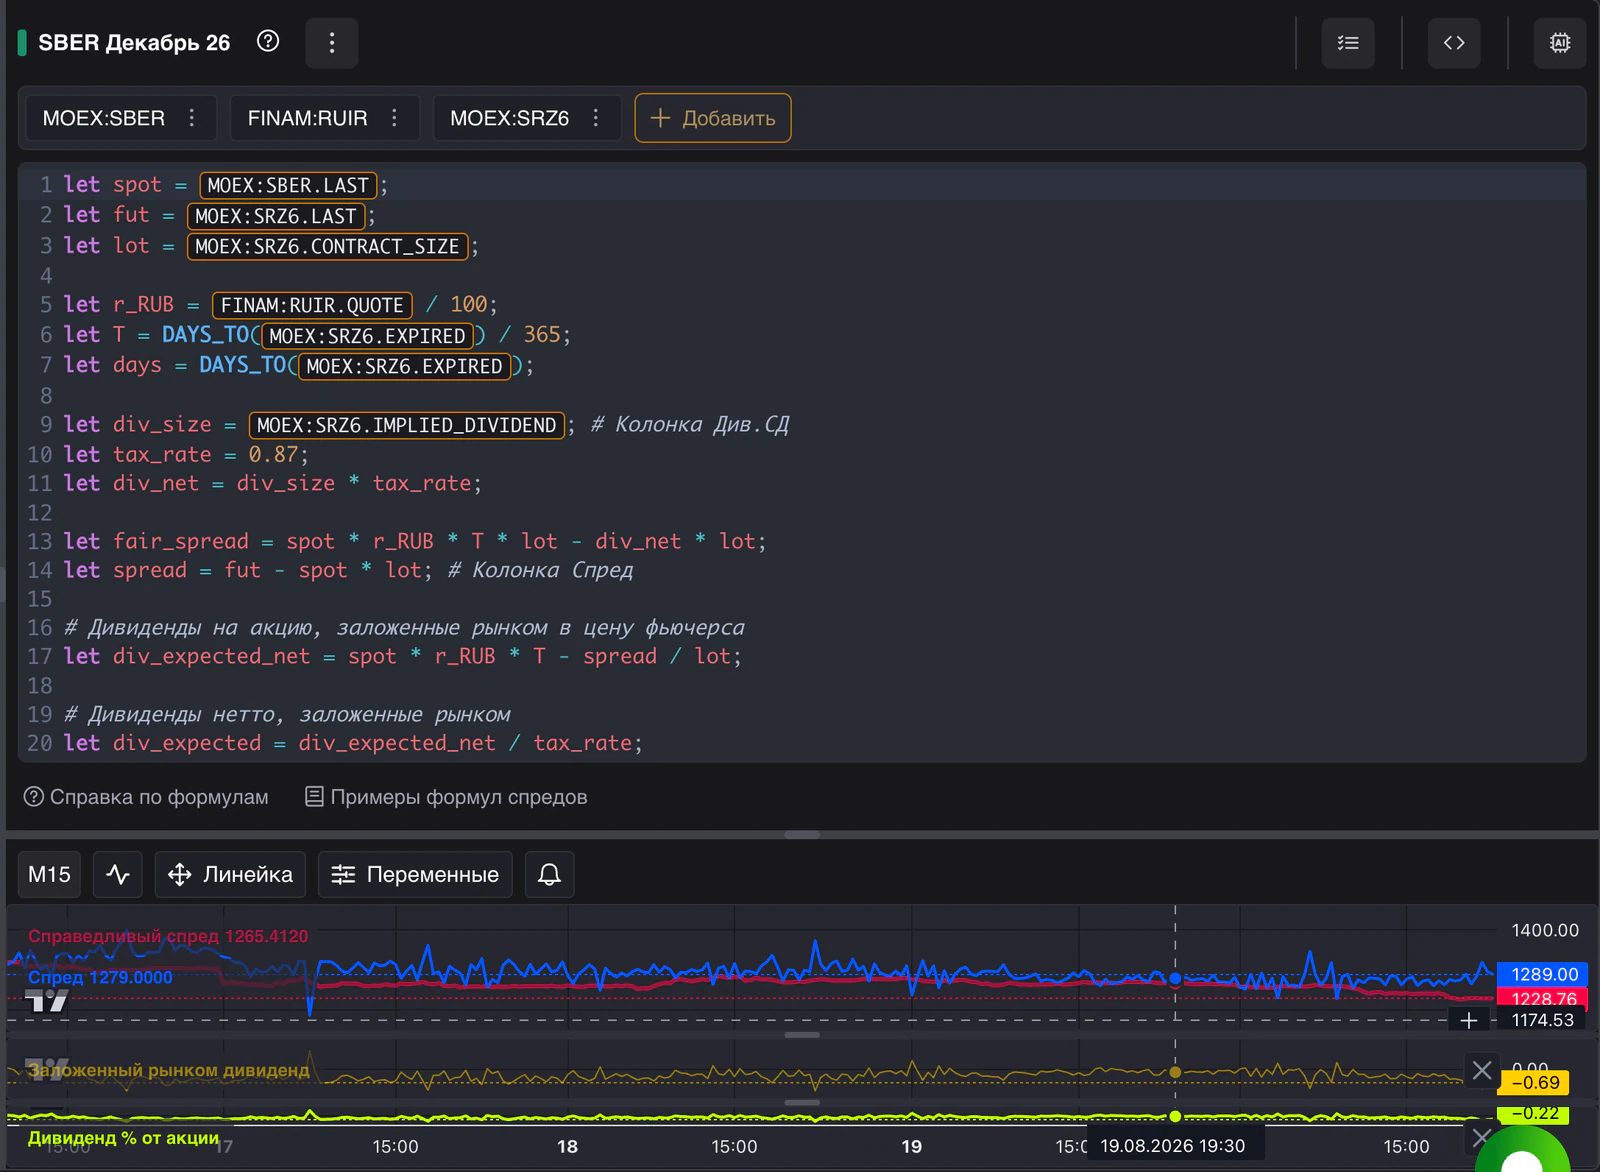Open the AI chip assistant icon
Viewport: 1600px width, 1172px height.
coord(1560,42)
